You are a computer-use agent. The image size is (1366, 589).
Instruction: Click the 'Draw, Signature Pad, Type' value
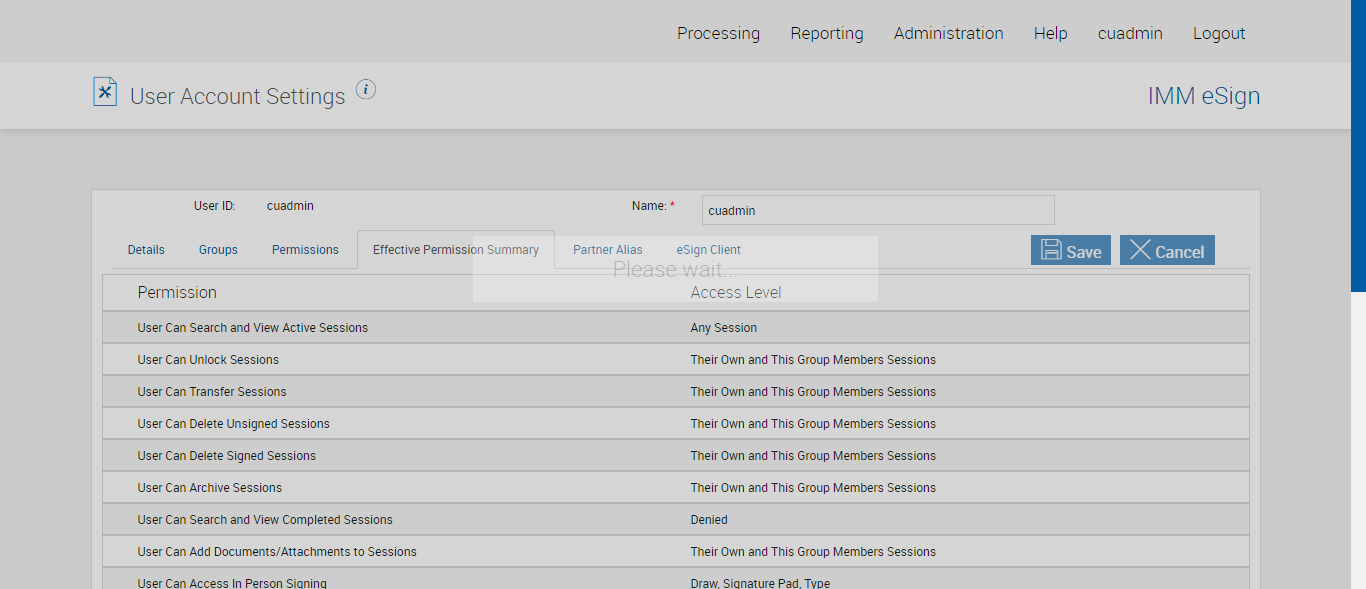click(x=760, y=583)
